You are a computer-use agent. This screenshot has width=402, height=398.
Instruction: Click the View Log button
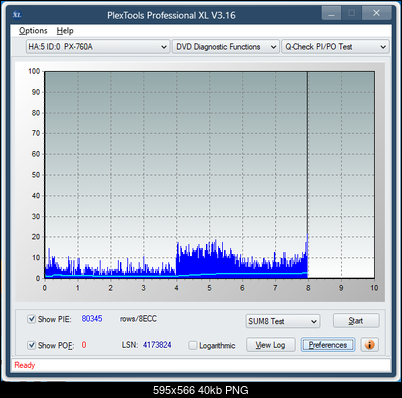(271, 345)
